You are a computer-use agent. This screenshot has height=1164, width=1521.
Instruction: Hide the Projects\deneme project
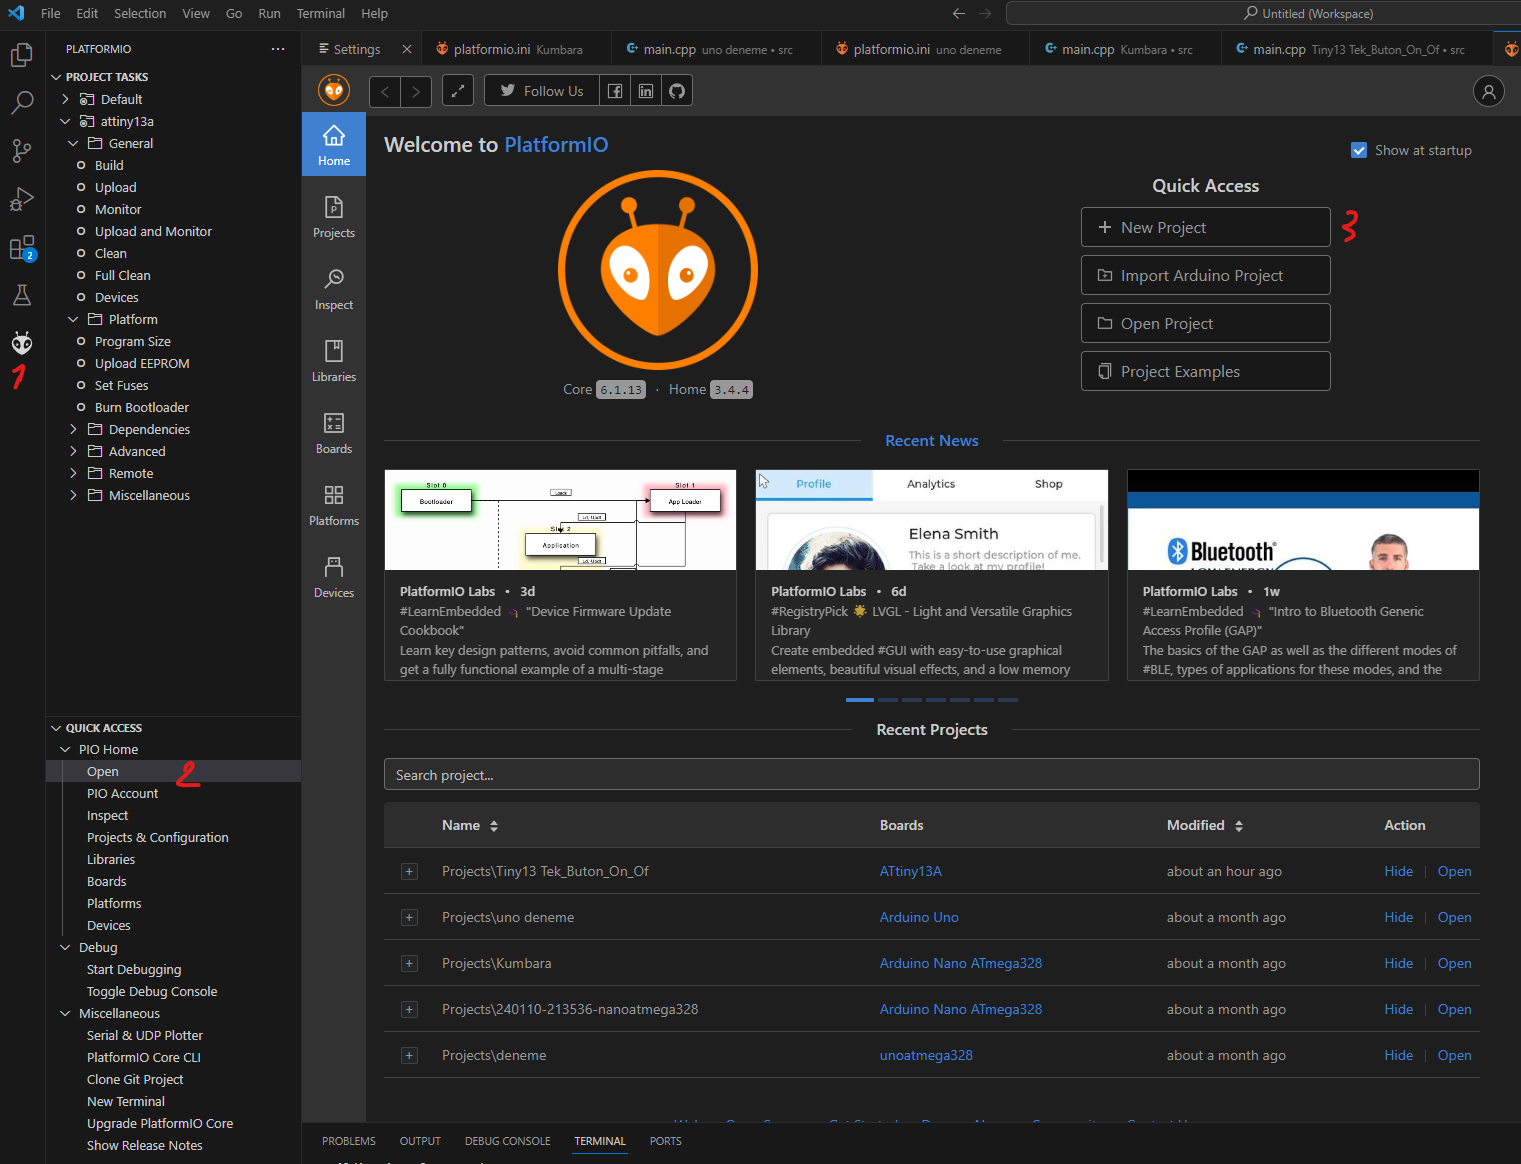tap(1398, 1055)
